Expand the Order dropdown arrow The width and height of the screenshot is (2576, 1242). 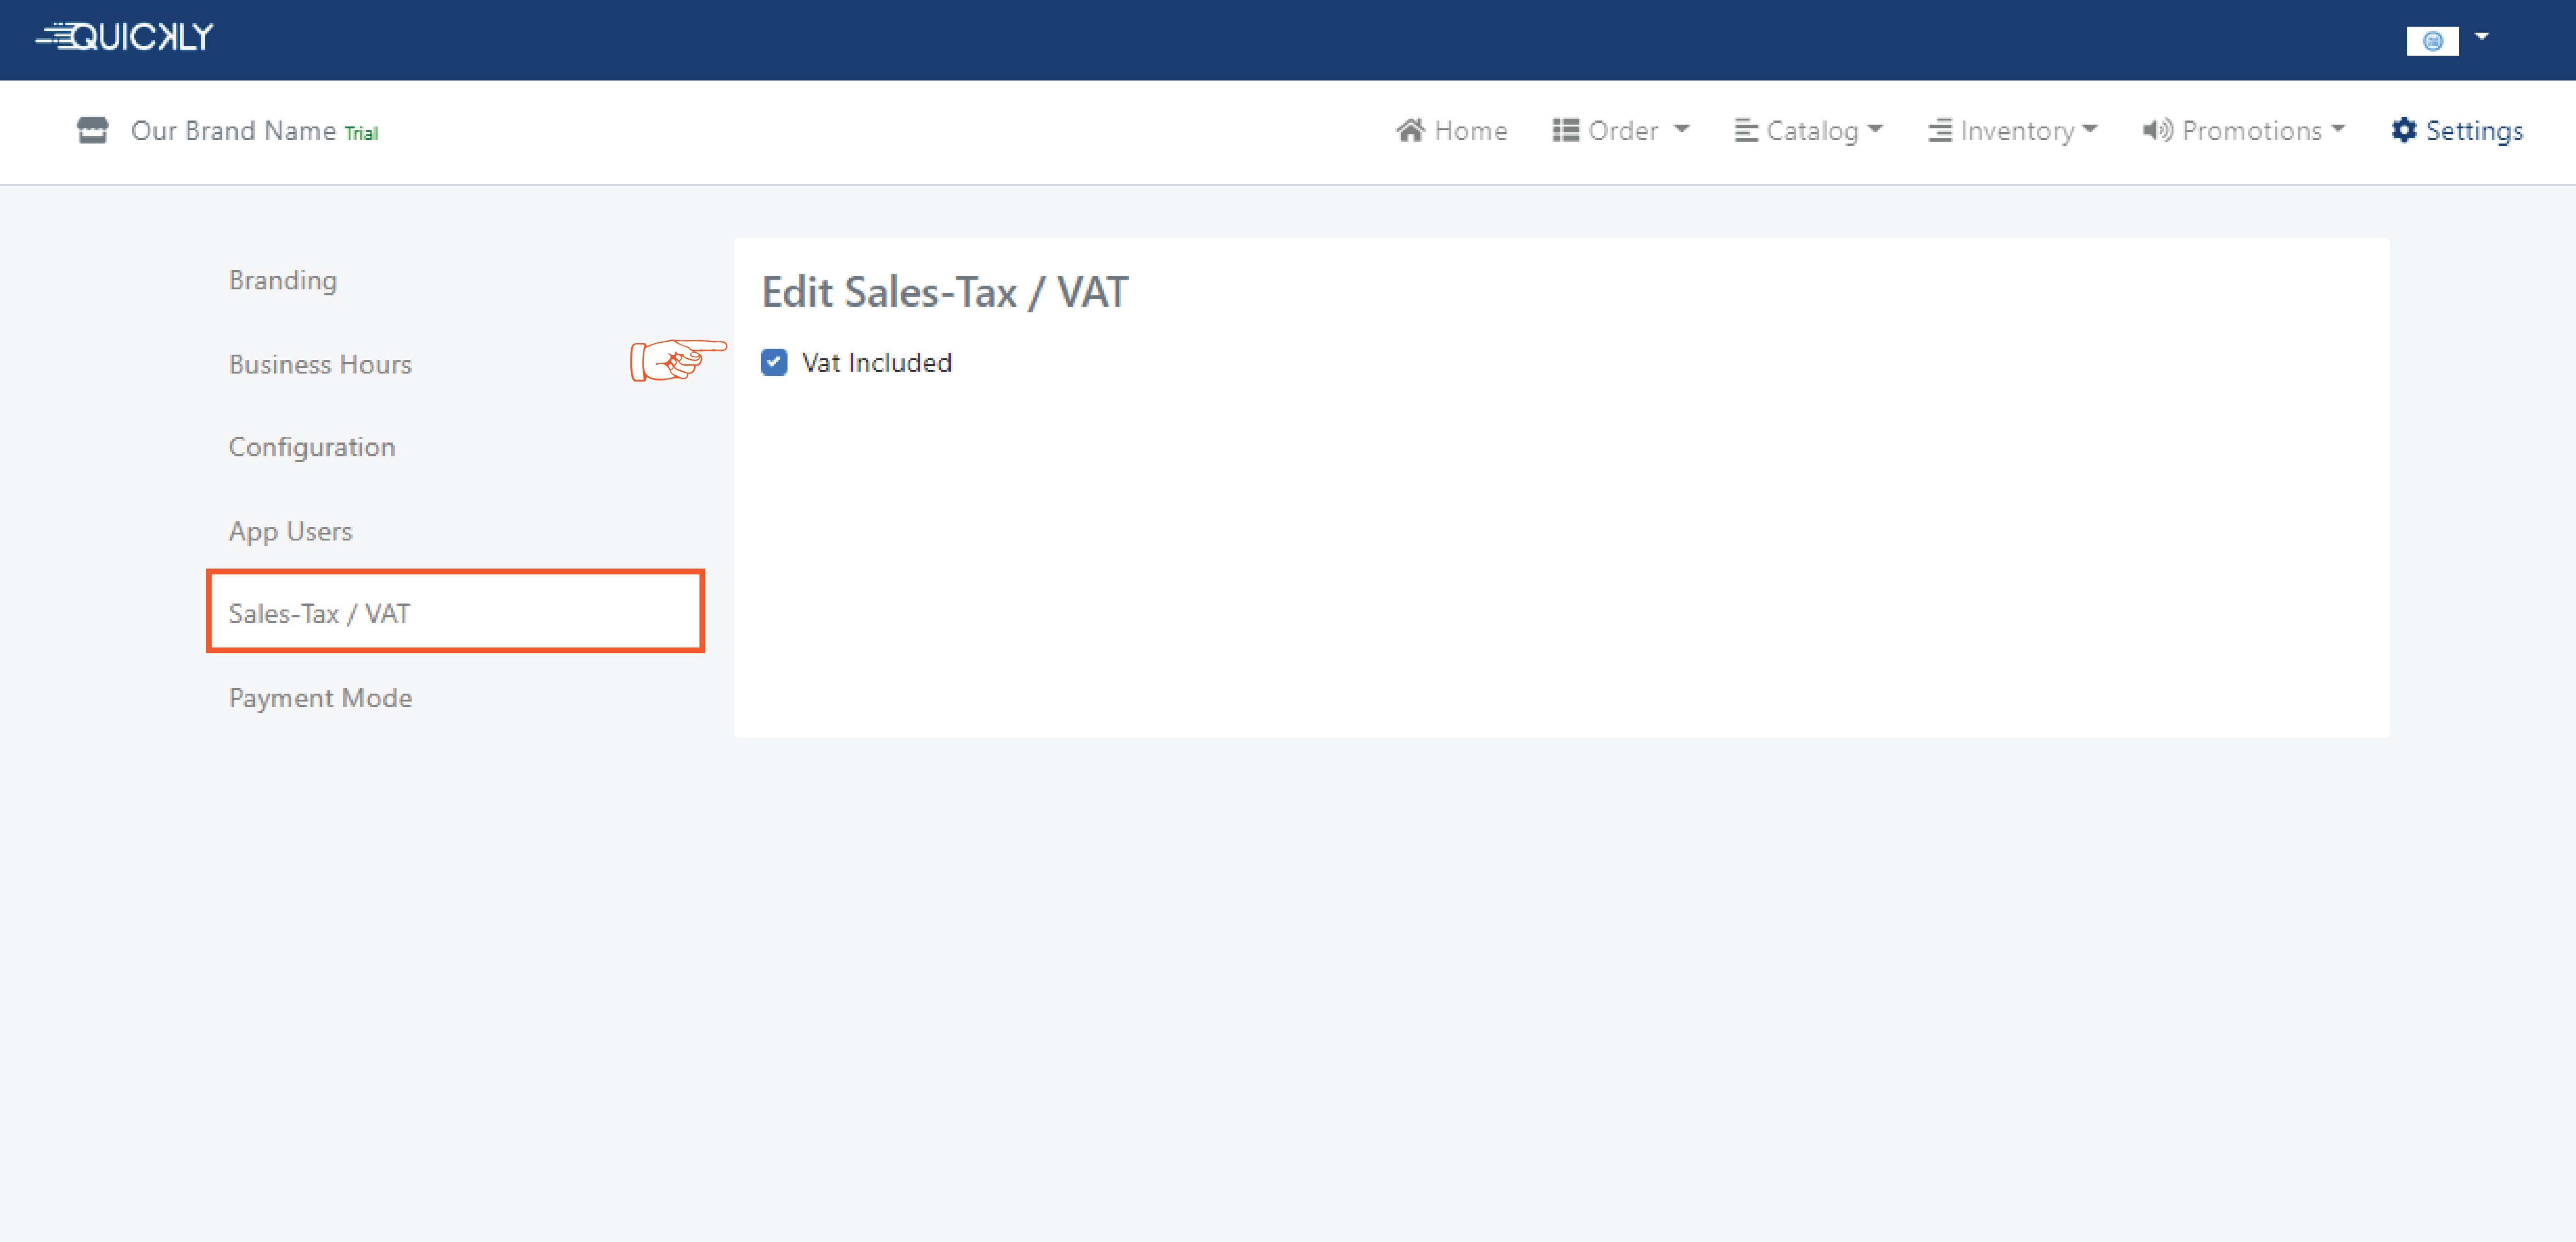tap(1682, 129)
